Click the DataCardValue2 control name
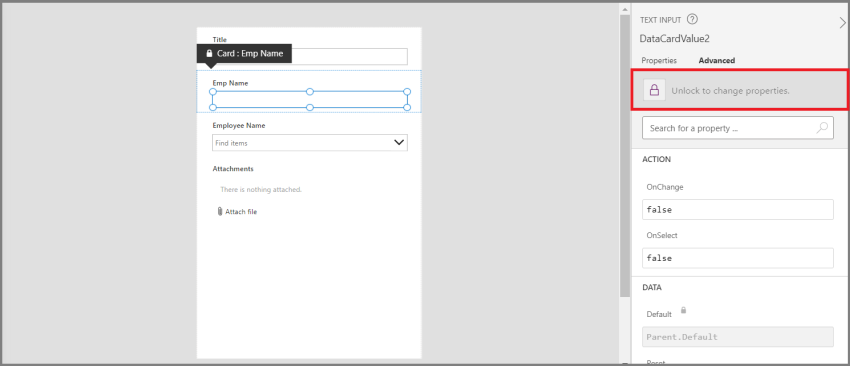Image resolution: width=850 pixels, height=366 pixels. (x=675, y=38)
